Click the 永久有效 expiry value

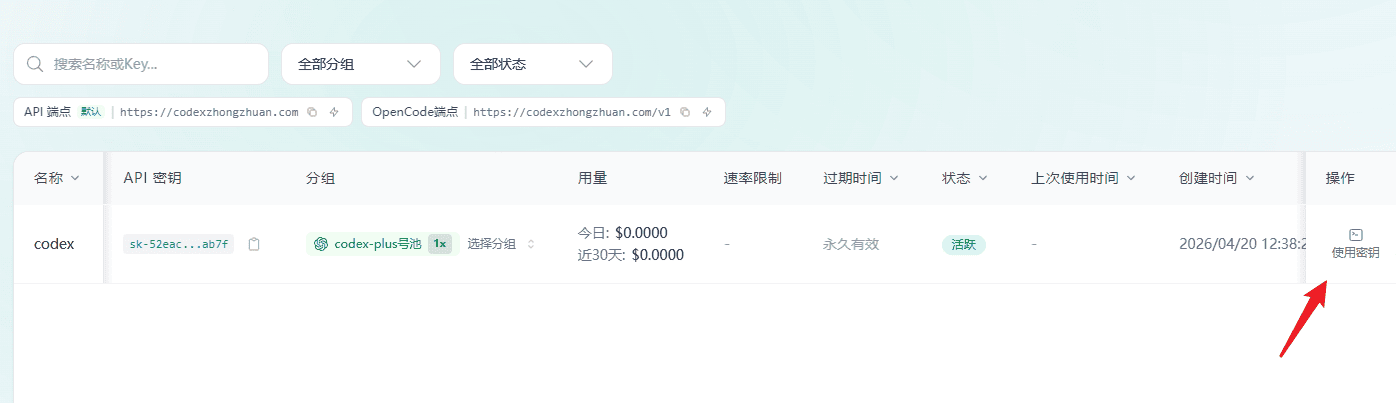[x=850, y=244]
